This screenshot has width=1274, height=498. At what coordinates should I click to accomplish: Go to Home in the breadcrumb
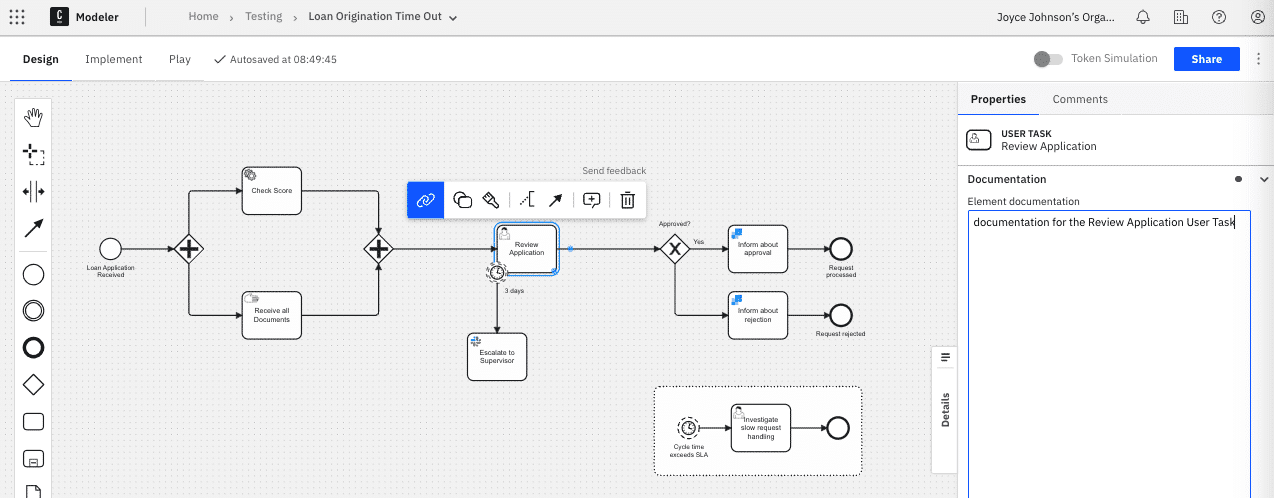(x=203, y=17)
